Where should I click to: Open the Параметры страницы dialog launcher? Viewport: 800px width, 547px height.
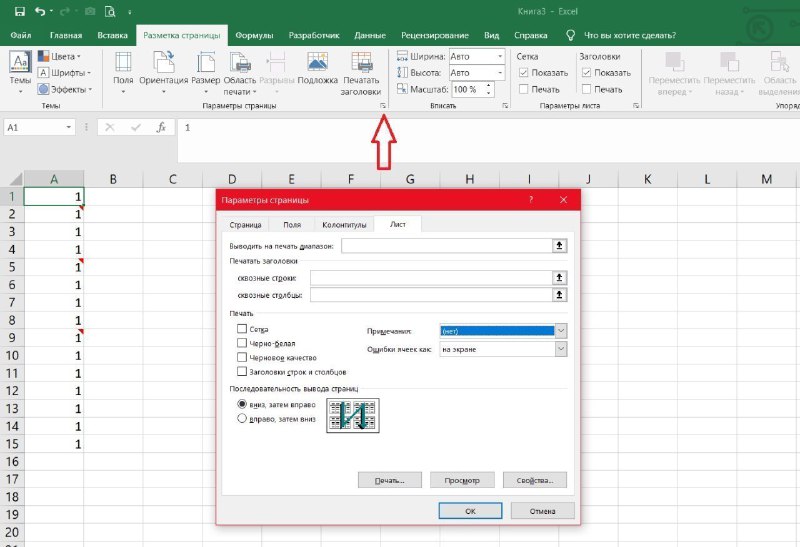(382, 106)
